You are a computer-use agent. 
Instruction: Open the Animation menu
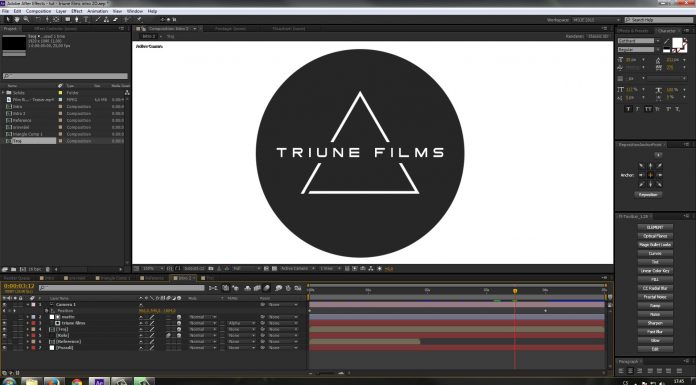97,11
